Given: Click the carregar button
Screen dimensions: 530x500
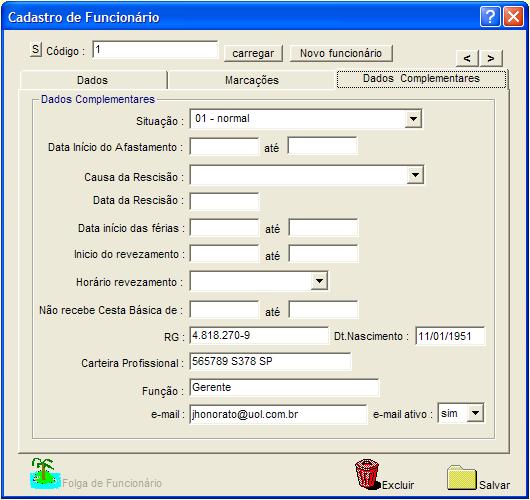Looking at the screenshot, I should (253, 53).
